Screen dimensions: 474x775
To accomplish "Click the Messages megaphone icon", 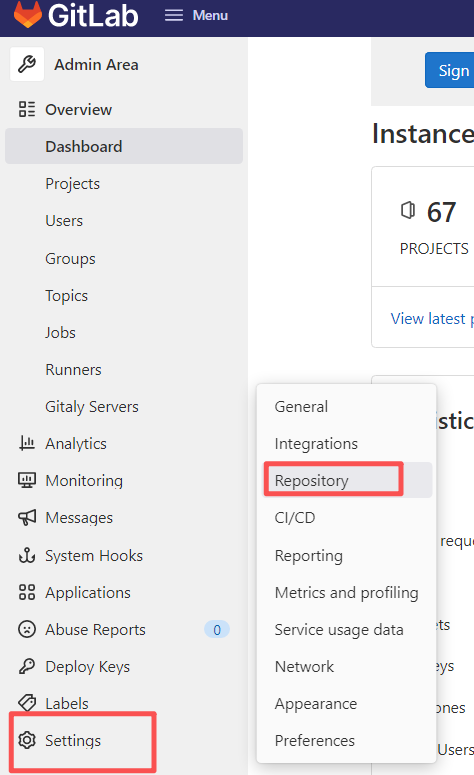I will 27,517.
